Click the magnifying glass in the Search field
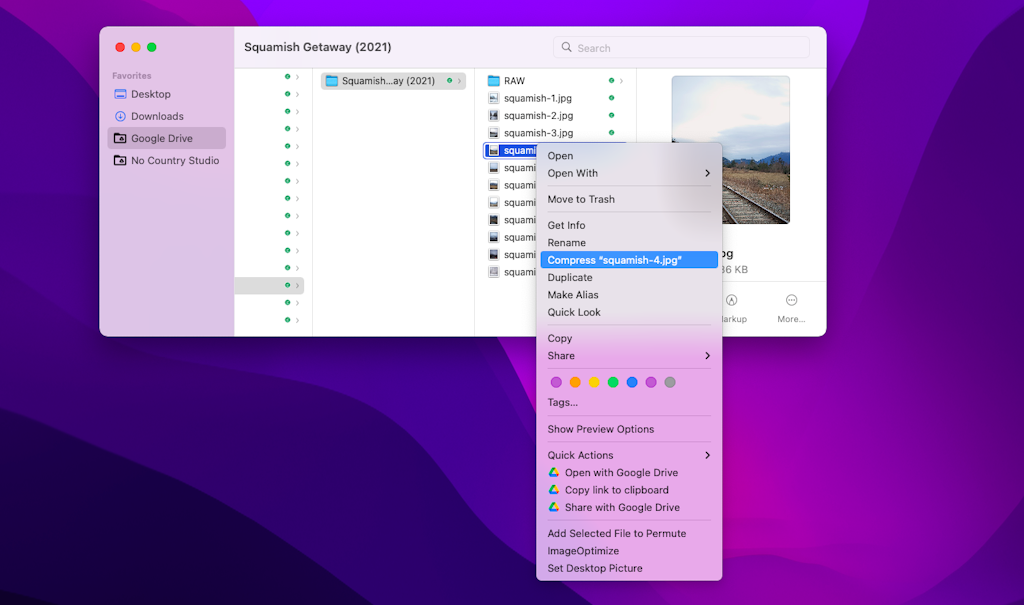The image size is (1024, 605). (x=566, y=47)
